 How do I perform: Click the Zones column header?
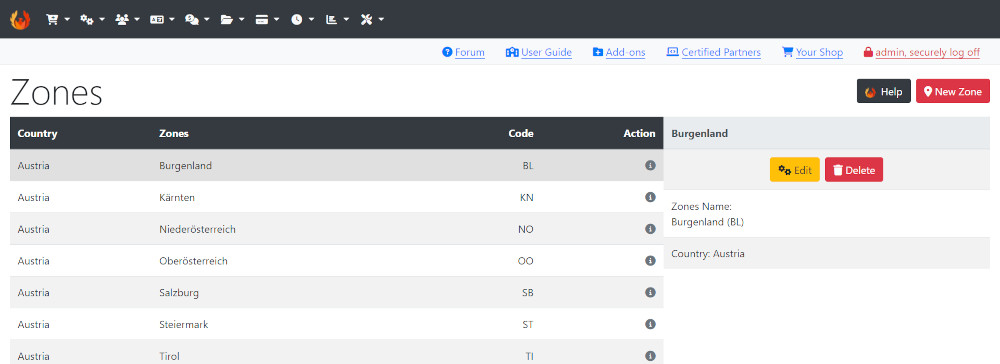pos(173,133)
